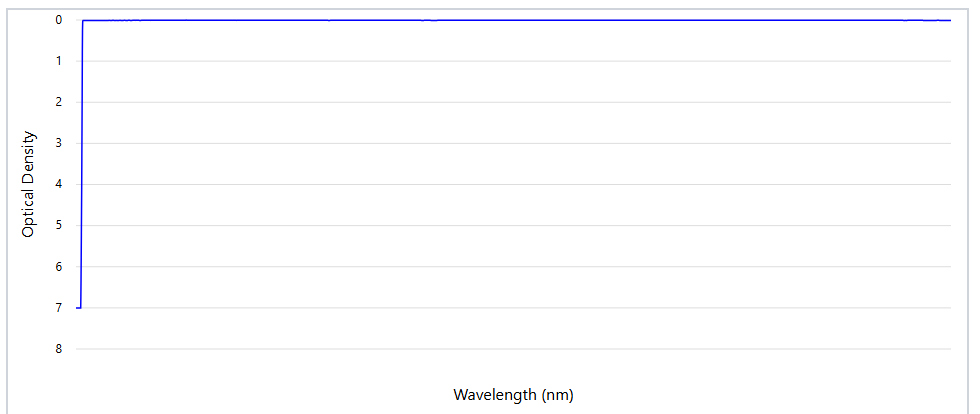Viewport: 980px width, 414px height.
Task: Click the right end of the blue curve
Action: tap(949, 21)
